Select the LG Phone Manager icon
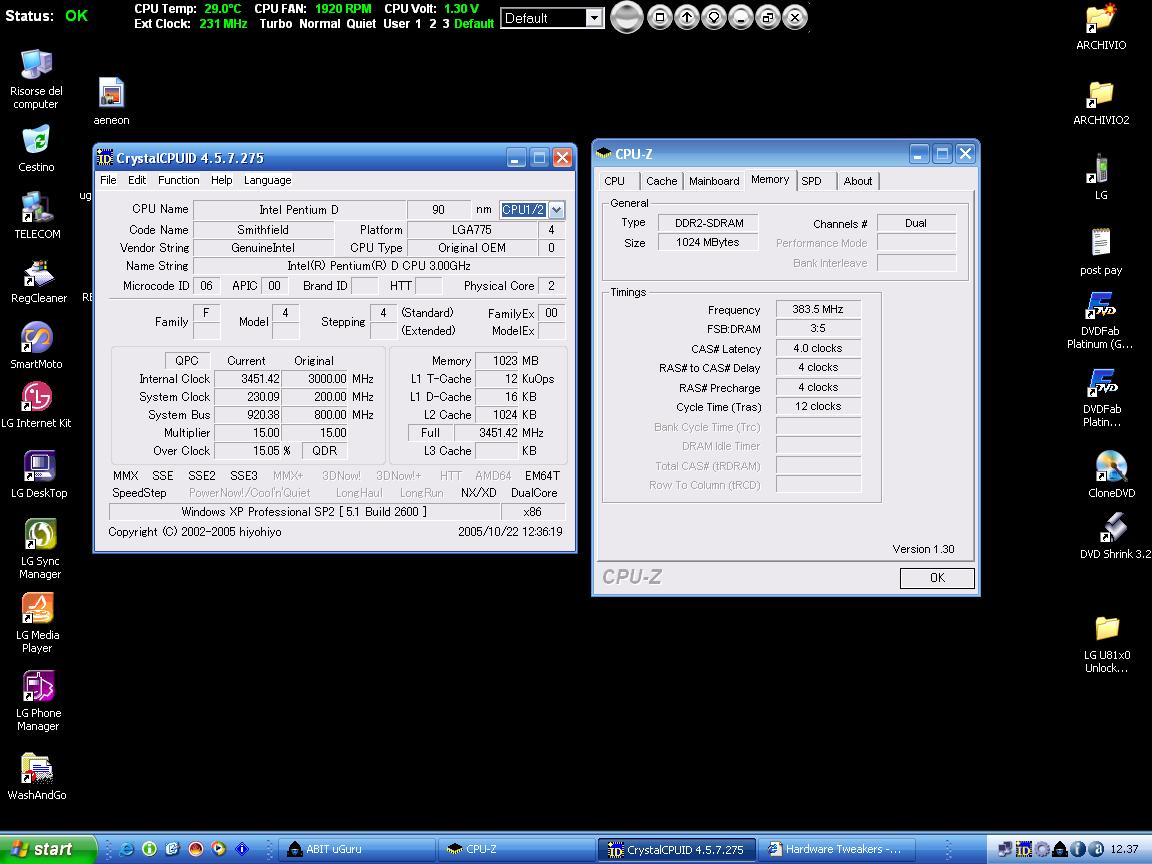1152x864 pixels. coord(38,701)
